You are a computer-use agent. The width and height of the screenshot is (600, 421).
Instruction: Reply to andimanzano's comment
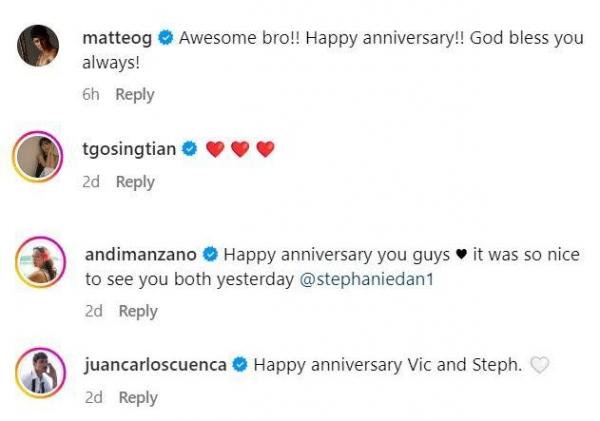coord(138,311)
